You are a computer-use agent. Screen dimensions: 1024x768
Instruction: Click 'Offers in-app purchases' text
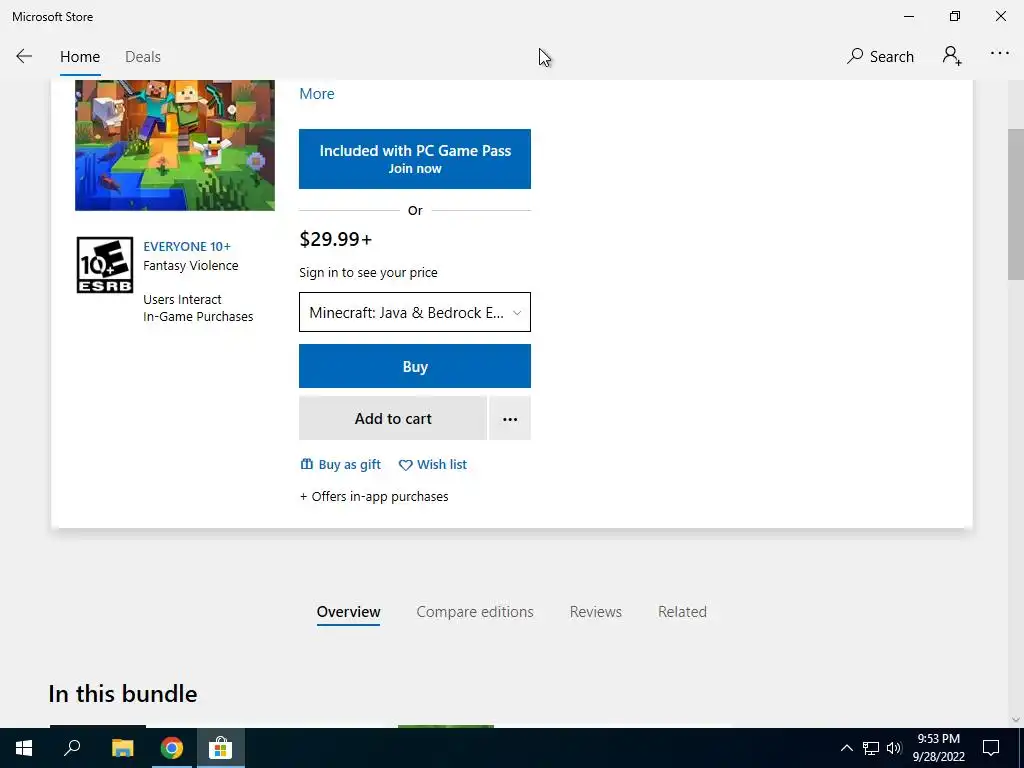pyautogui.click(x=379, y=496)
